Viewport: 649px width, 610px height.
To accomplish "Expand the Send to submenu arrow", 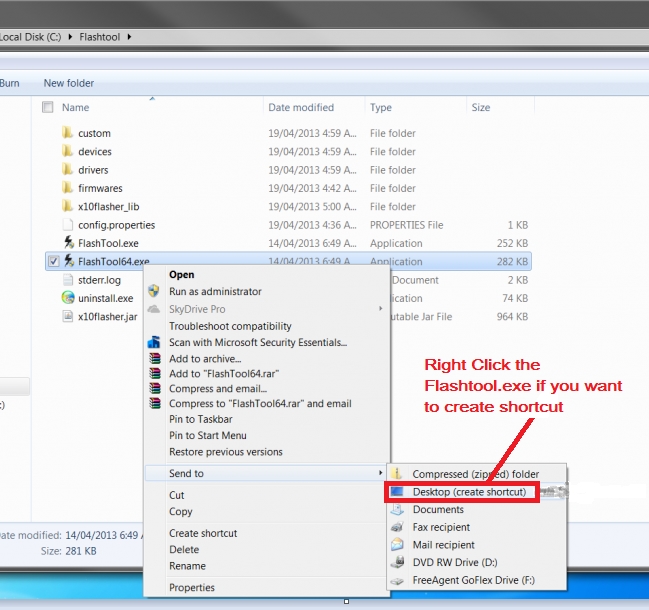I will (380, 473).
